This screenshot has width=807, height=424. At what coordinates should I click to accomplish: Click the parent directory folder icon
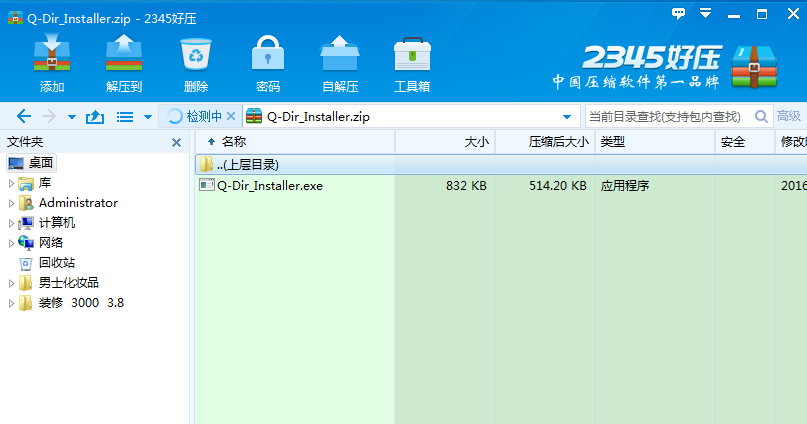206,164
